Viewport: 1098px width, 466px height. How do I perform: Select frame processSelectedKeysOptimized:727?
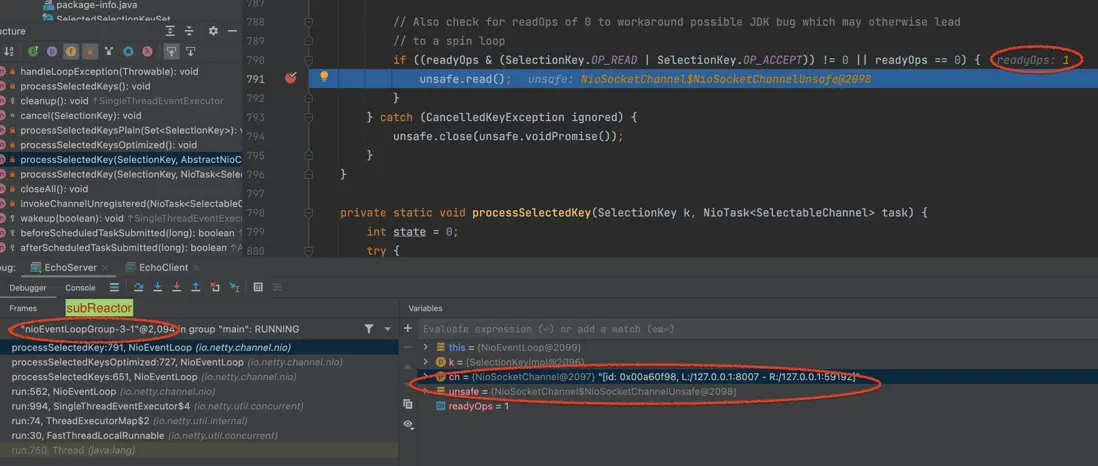coord(199,362)
